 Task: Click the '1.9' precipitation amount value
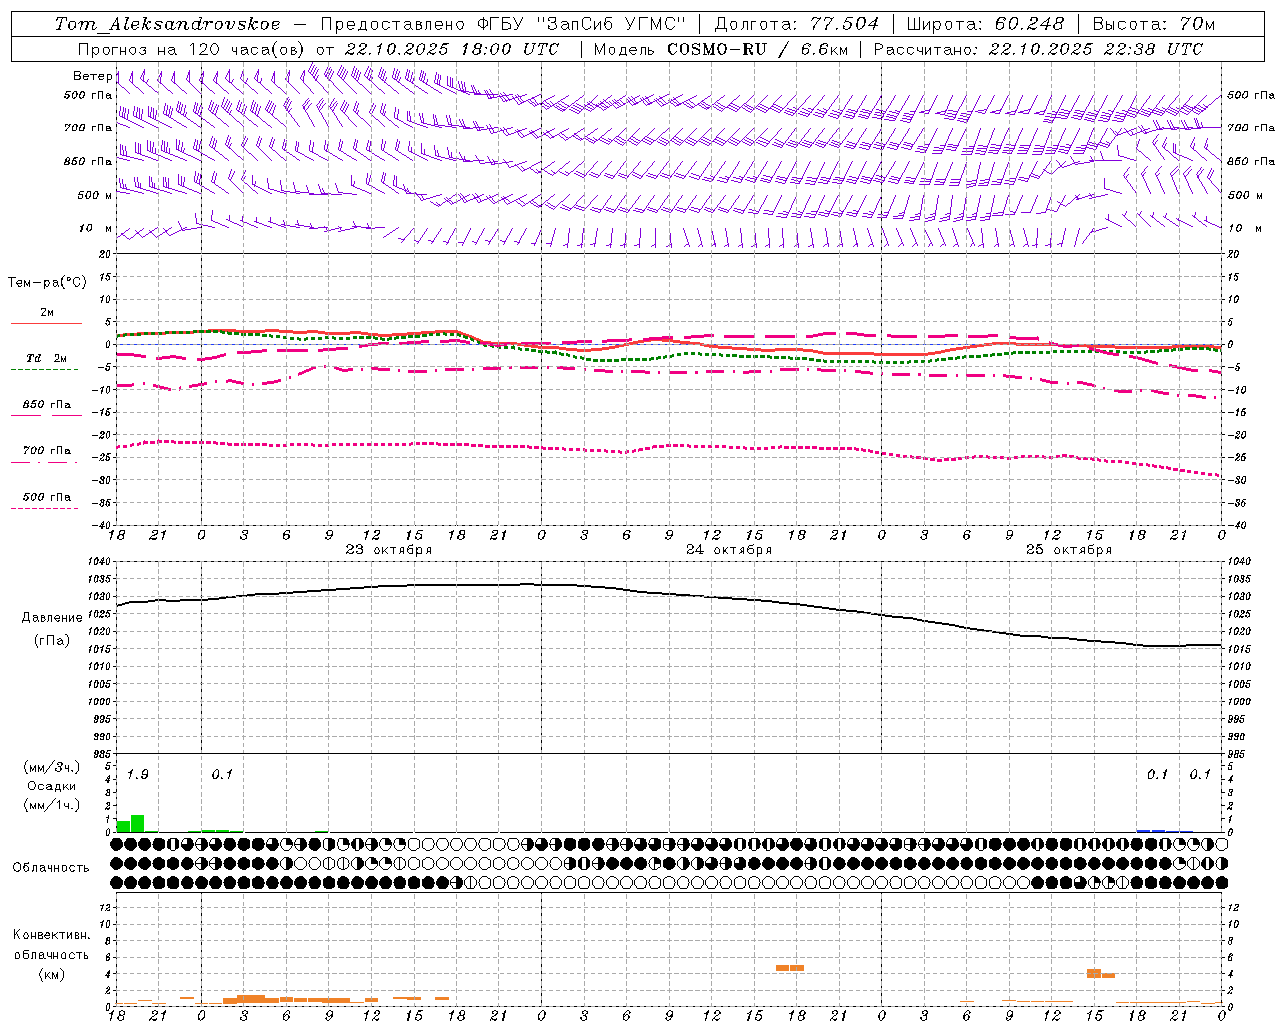tap(138, 774)
